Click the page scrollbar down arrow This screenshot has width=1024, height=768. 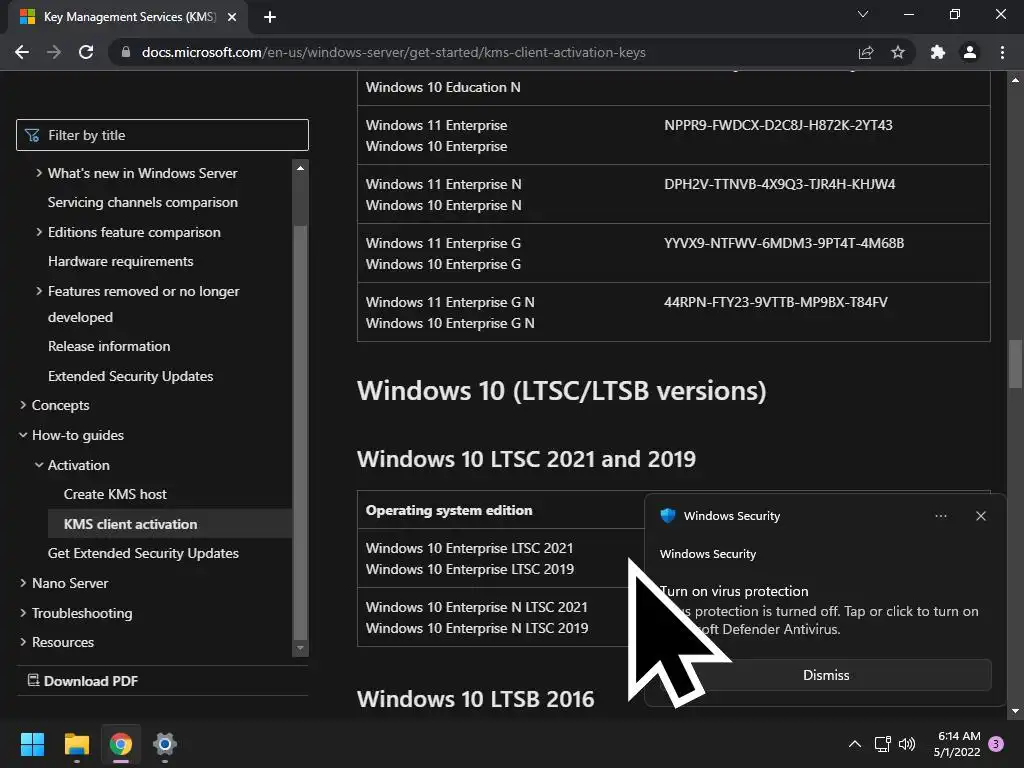coord(1016,711)
